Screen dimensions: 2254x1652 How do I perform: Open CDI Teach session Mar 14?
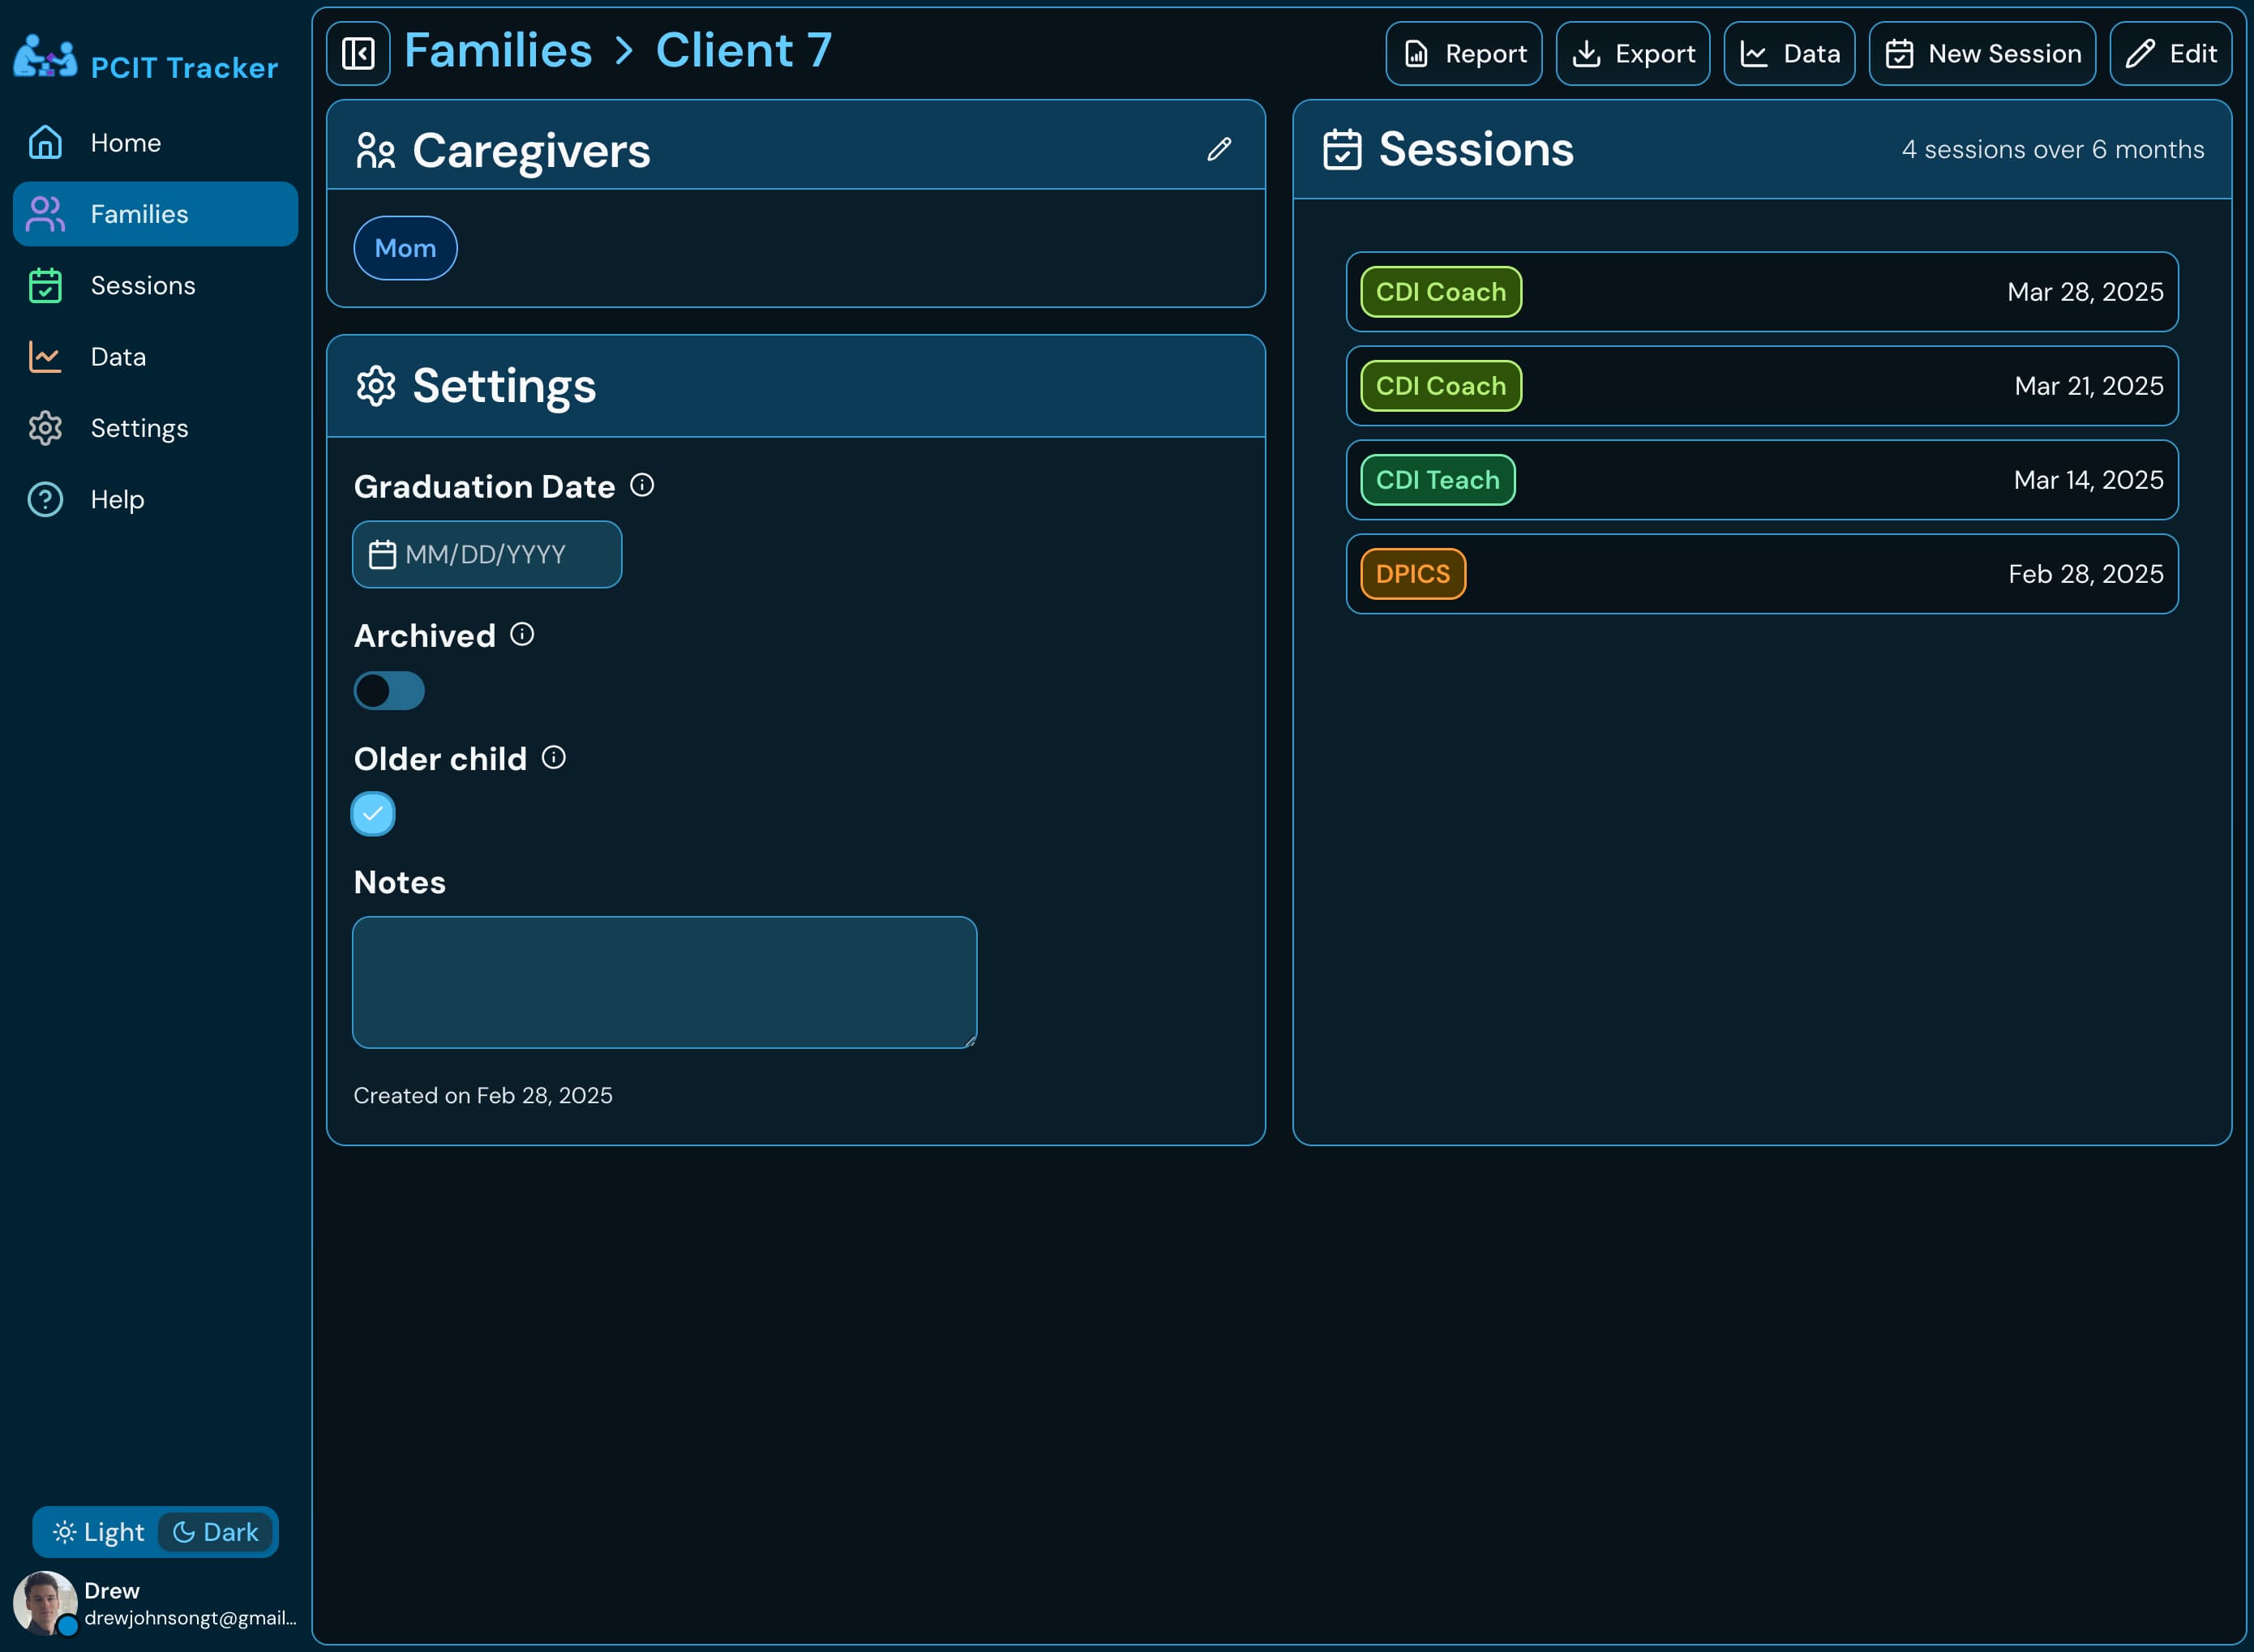click(x=1761, y=480)
